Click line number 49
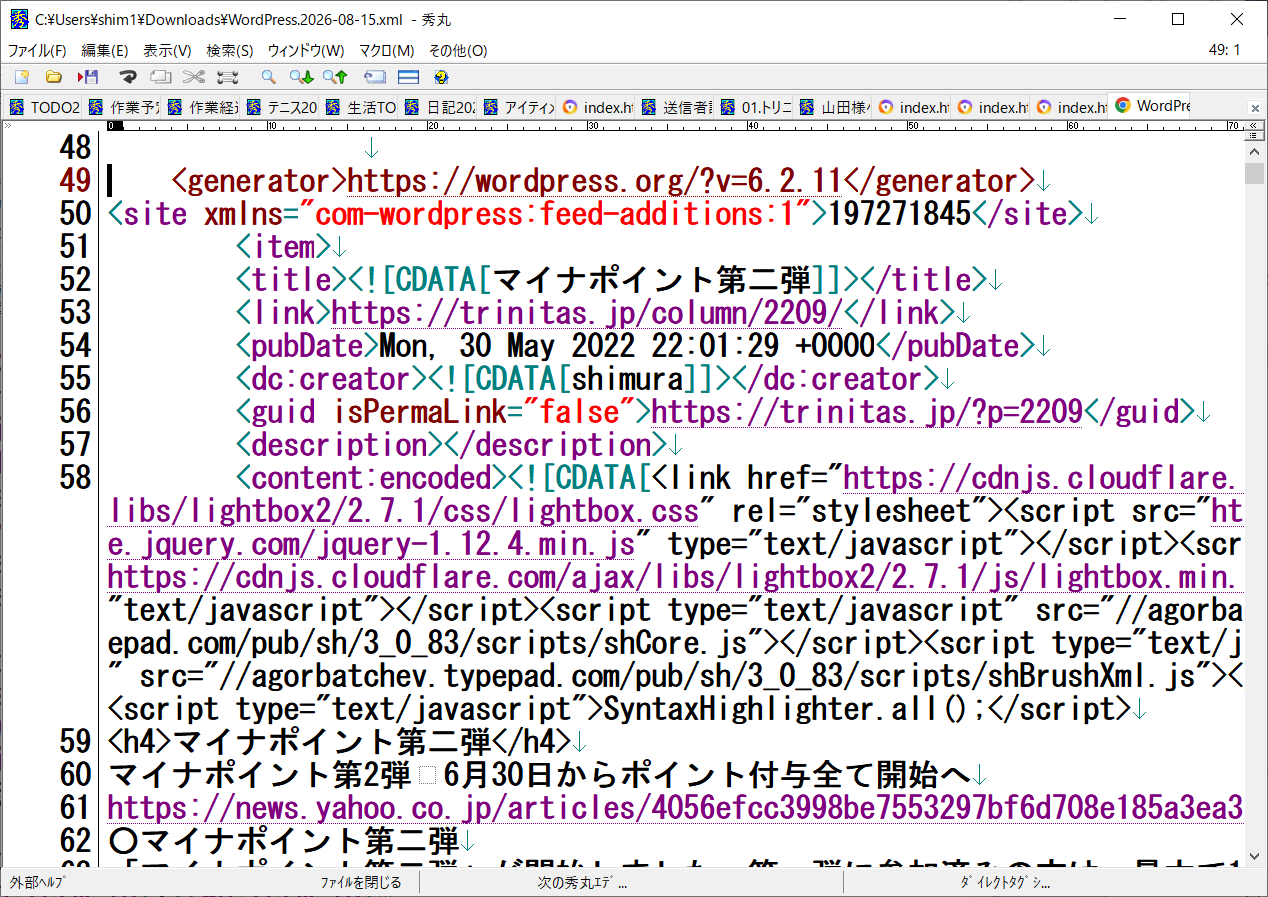This screenshot has height=897, width=1268. pyautogui.click(x=75, y=181)
